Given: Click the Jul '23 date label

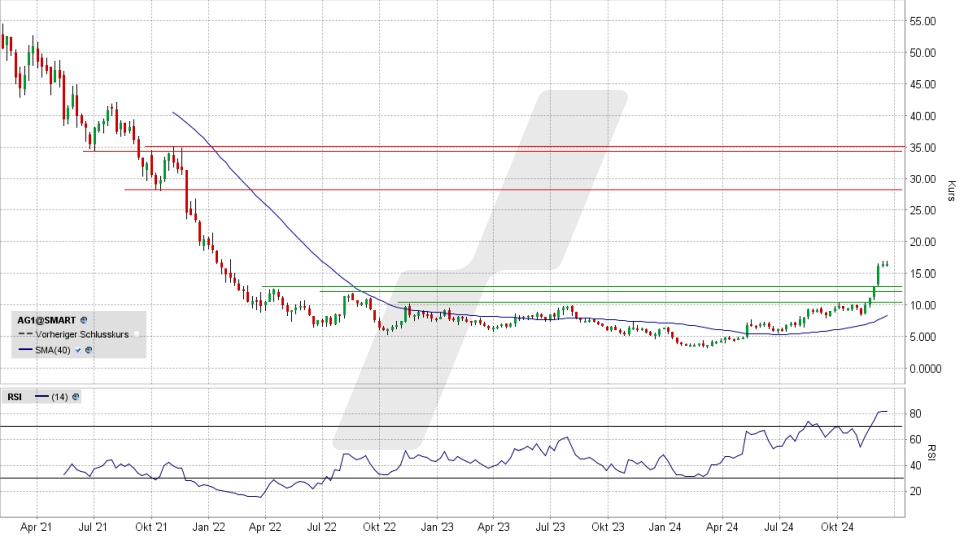Looking at the screenshot, I should 550,527.
